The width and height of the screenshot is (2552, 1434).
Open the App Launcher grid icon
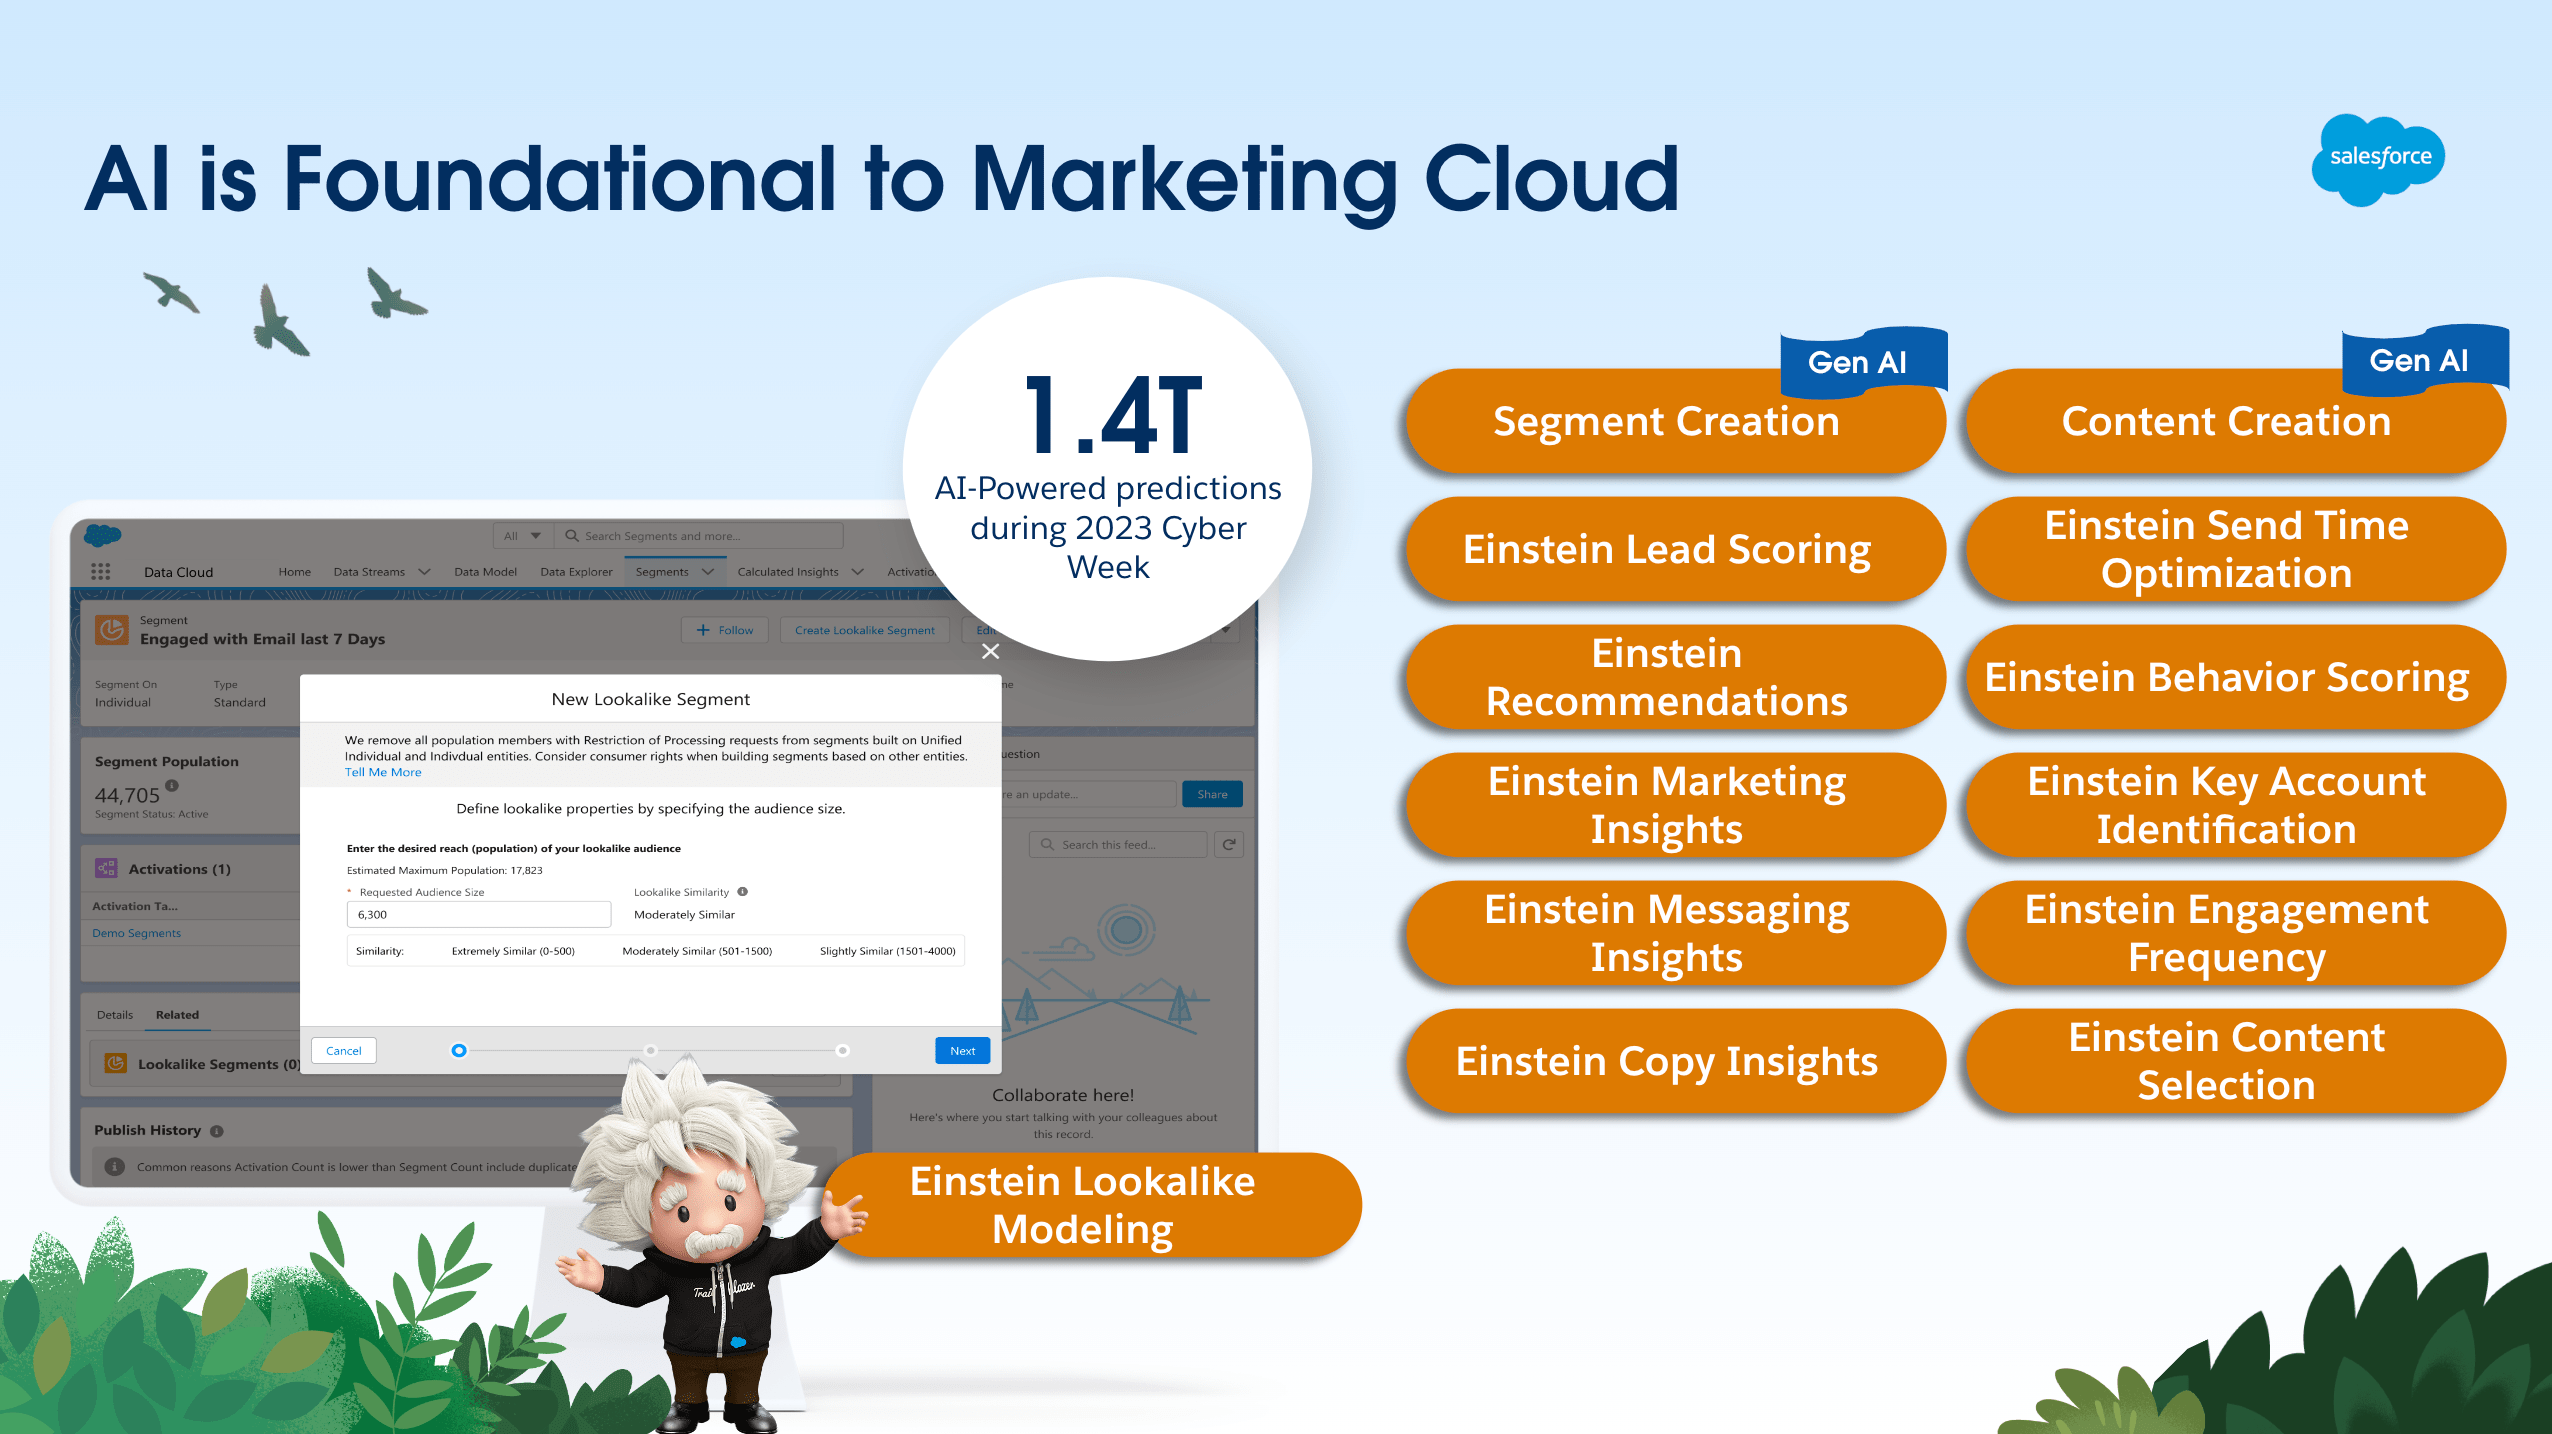point(100,572)
